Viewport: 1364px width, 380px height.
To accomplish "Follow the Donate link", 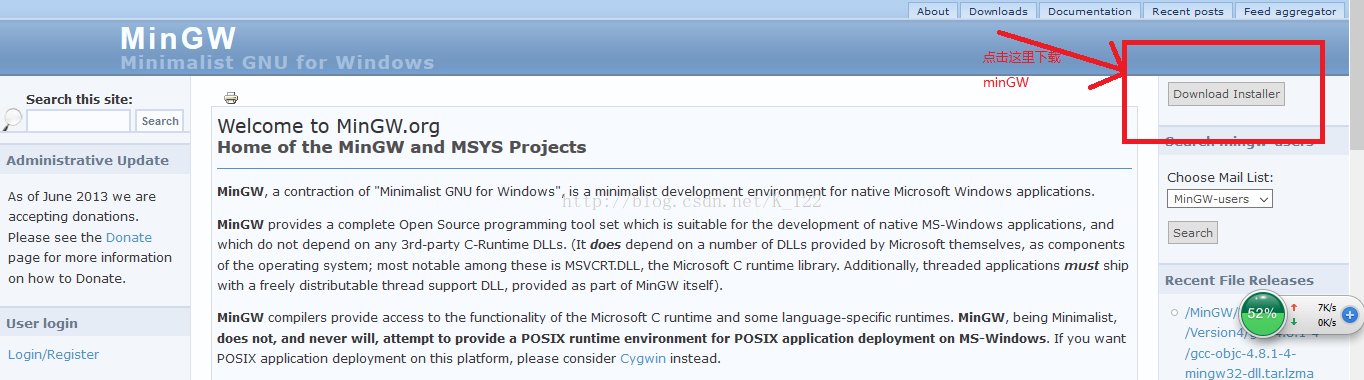I will click(129, 238).
